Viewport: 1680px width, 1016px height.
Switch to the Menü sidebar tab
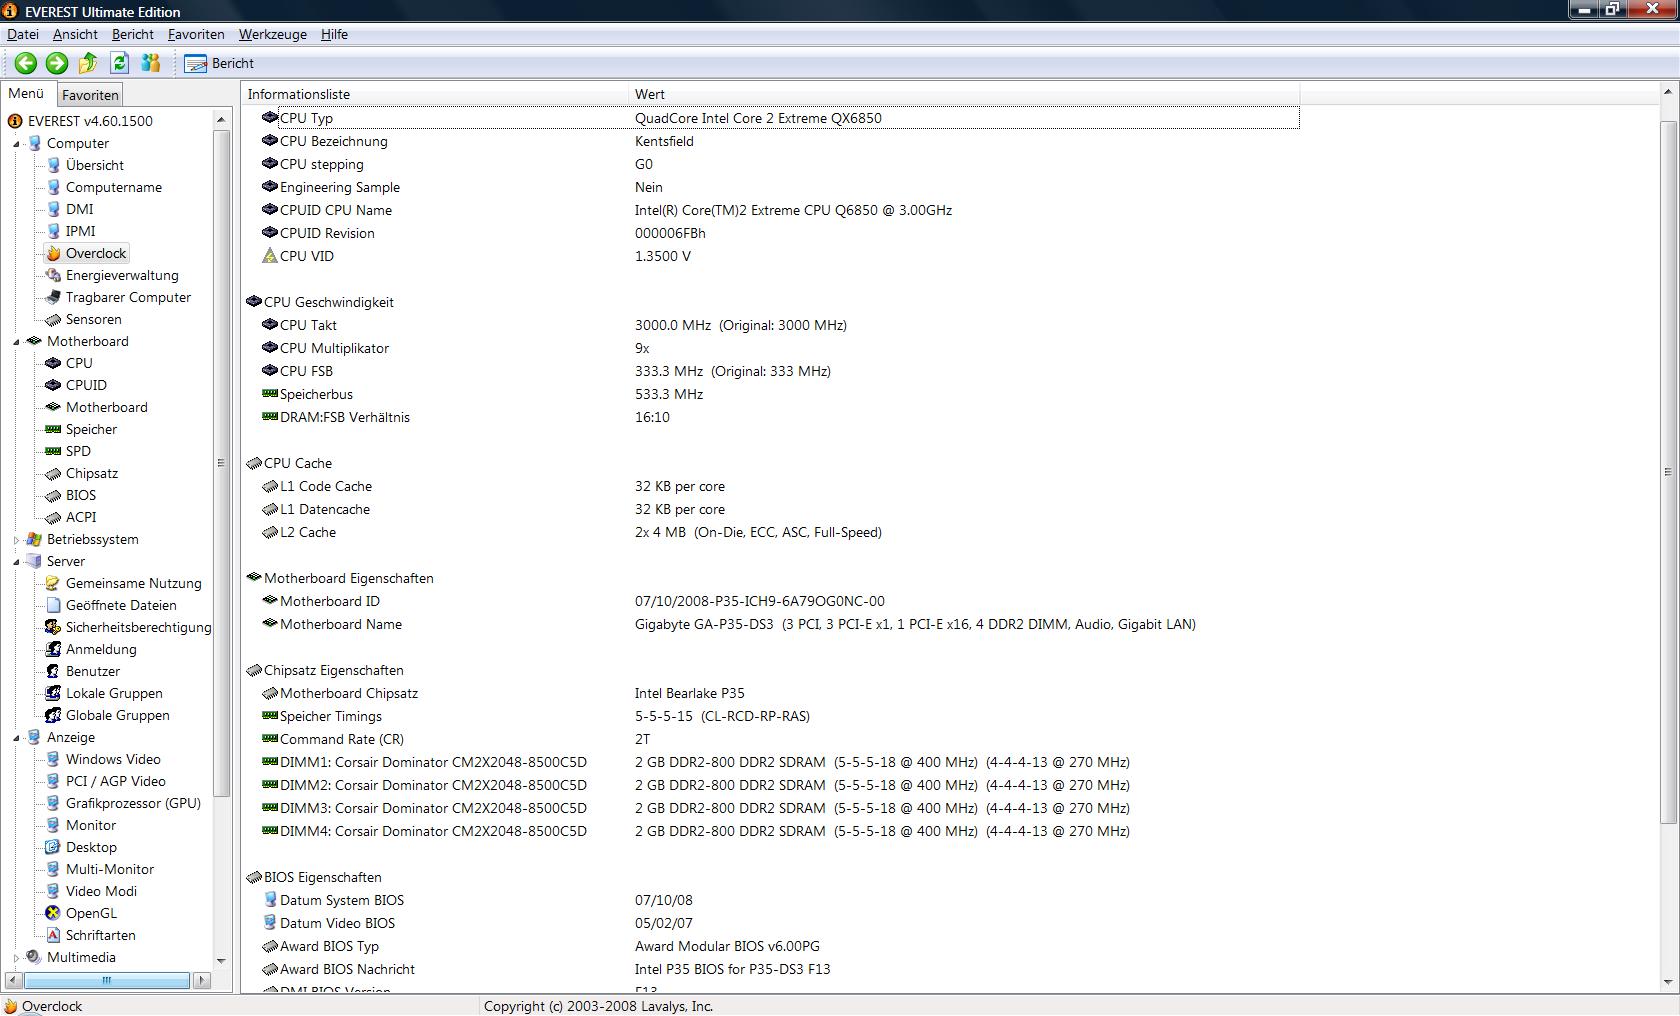(x=26, y=93)
